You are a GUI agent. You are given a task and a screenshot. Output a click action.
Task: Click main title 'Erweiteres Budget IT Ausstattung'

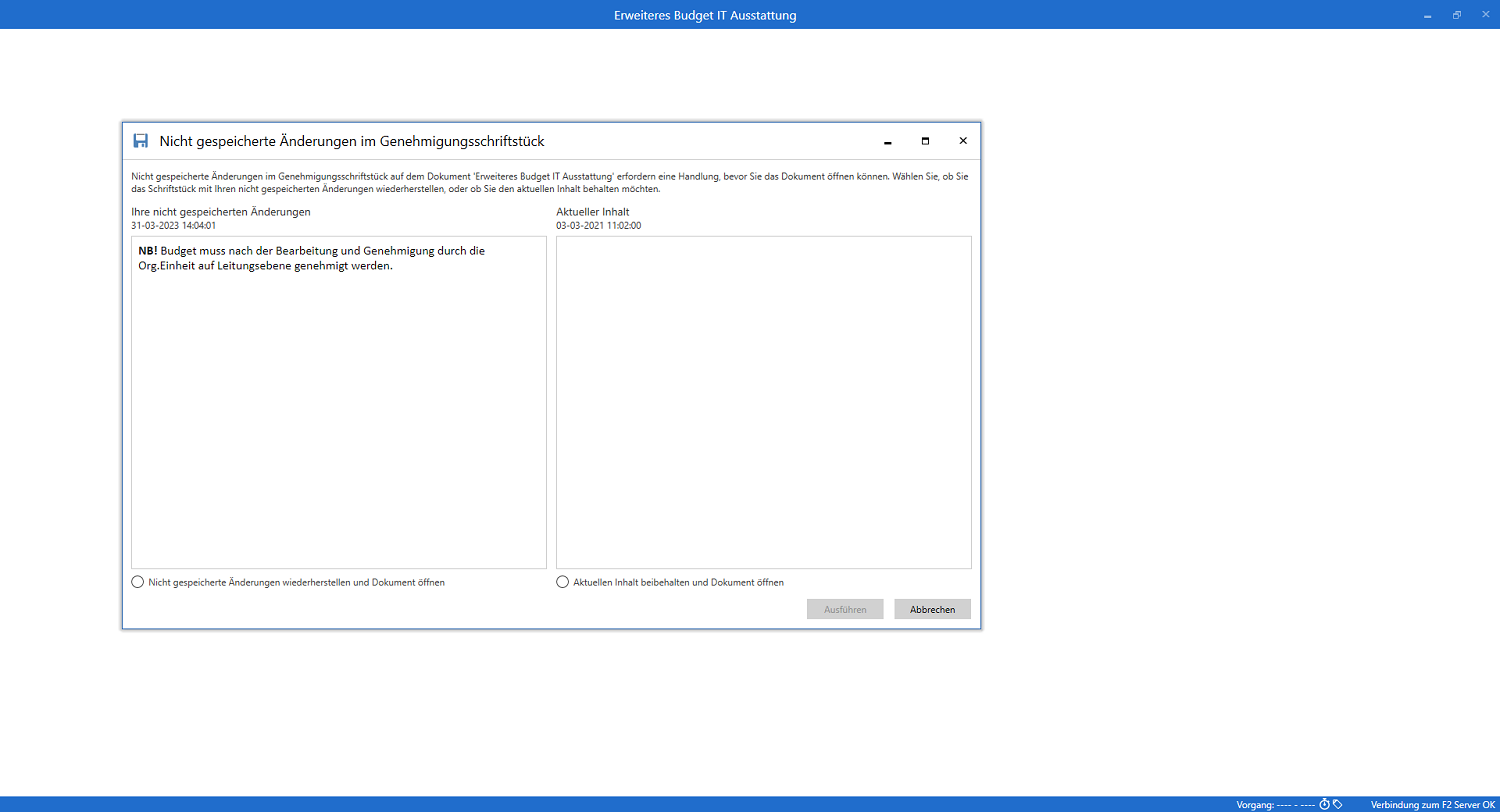(x=705, y=15)
